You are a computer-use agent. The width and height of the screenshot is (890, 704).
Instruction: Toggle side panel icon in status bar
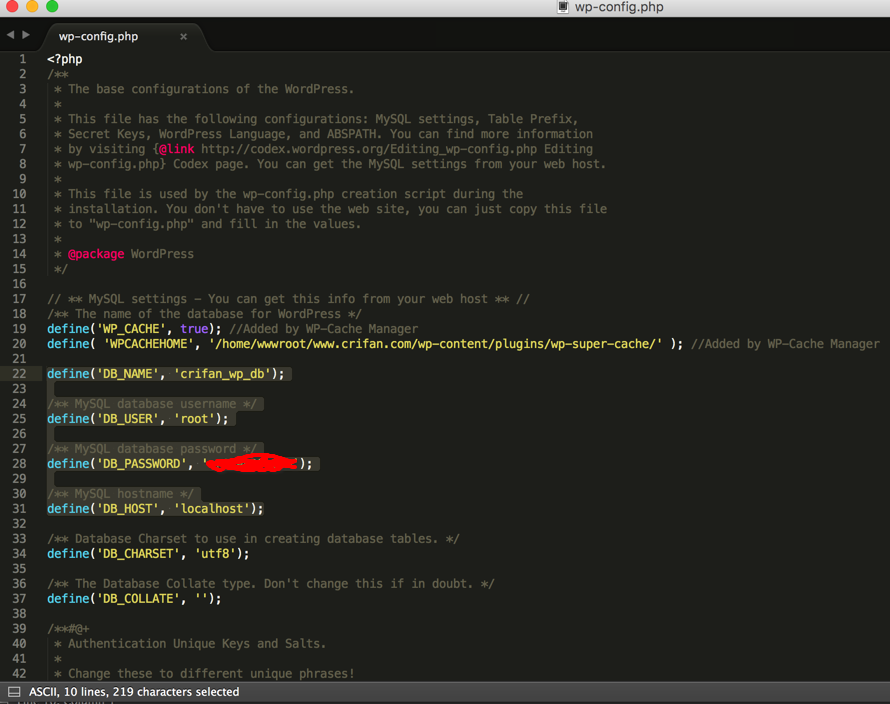(14, 692)
